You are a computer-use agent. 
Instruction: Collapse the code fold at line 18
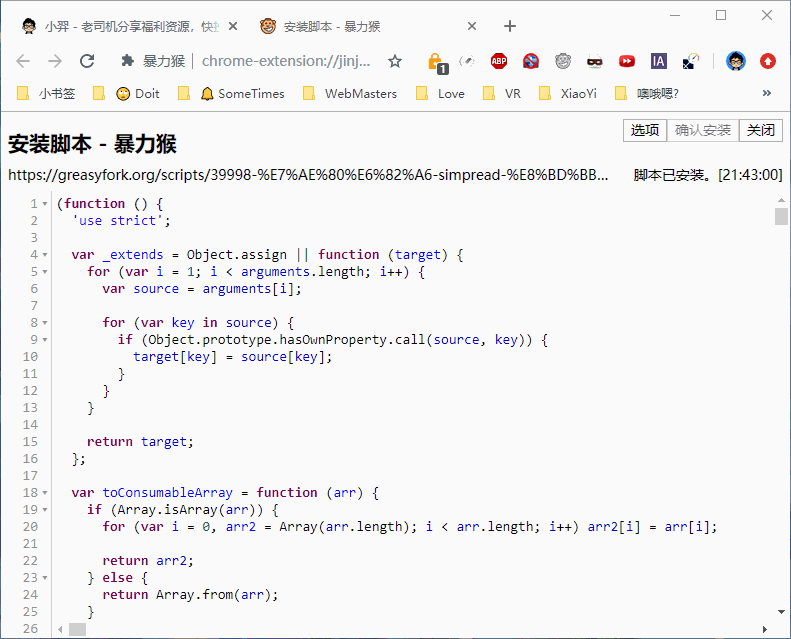click(x=45, y=493)
